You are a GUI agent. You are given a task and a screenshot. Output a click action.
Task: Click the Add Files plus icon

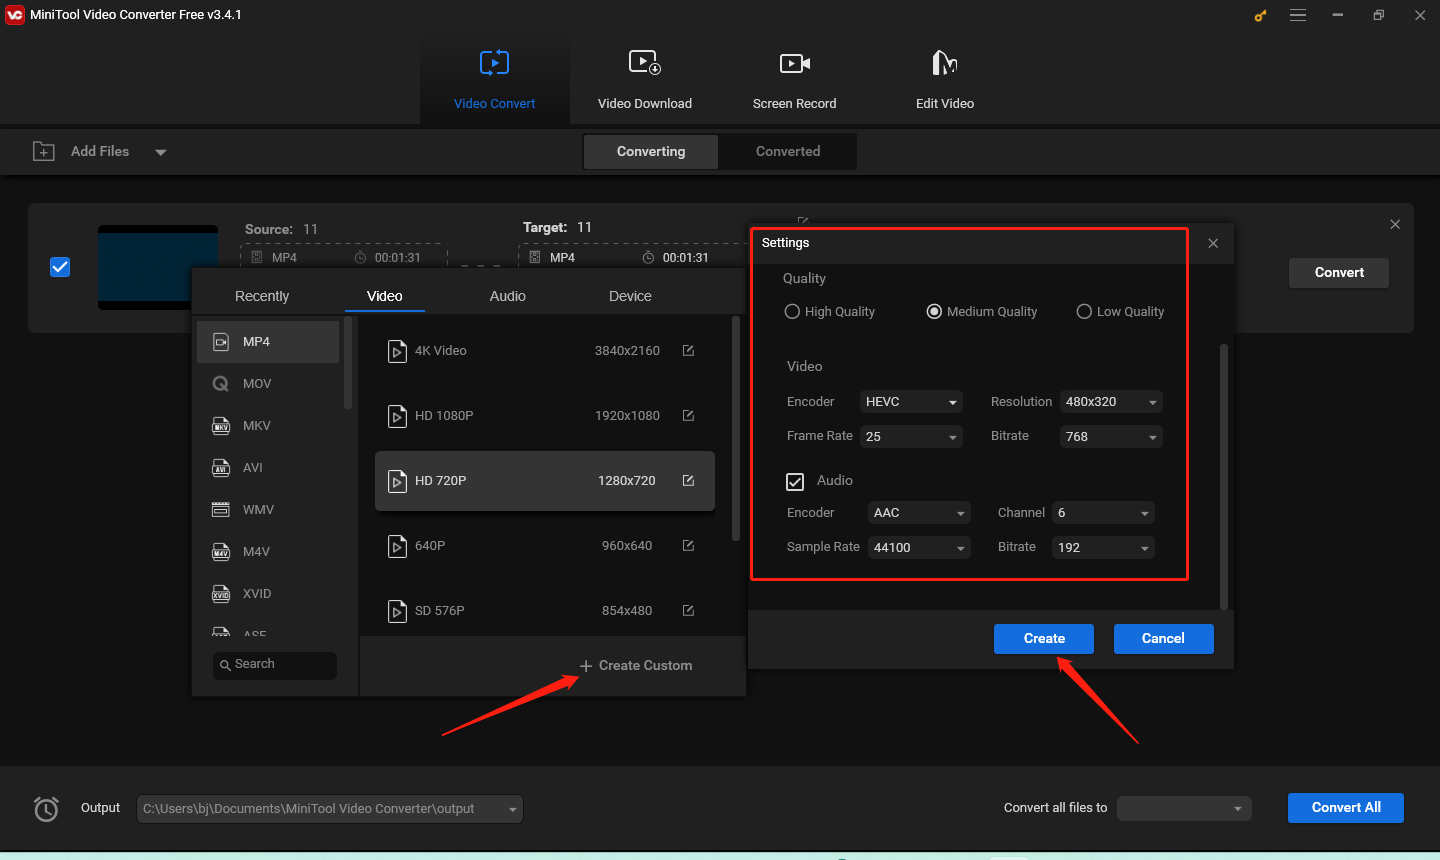(44, 151)
